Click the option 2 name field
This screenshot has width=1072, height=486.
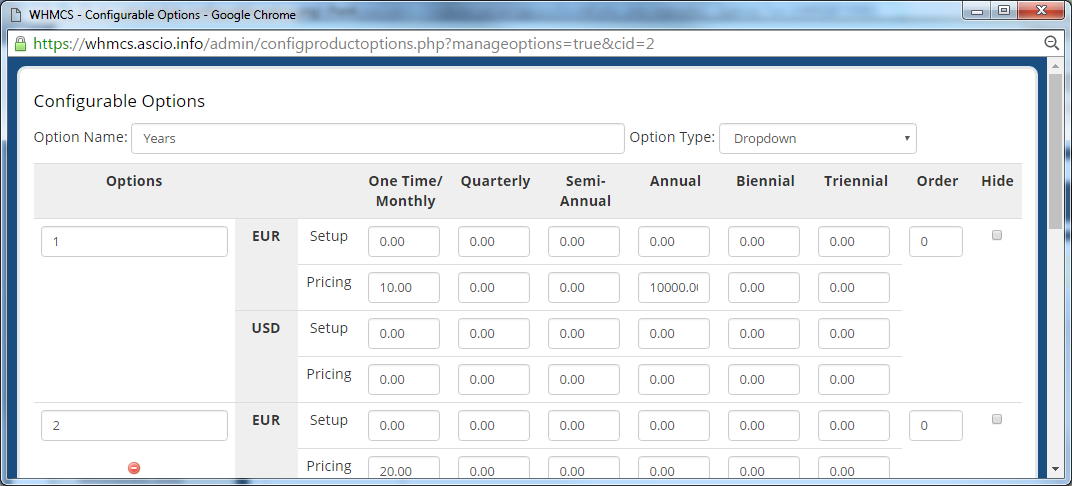point(134,426)
